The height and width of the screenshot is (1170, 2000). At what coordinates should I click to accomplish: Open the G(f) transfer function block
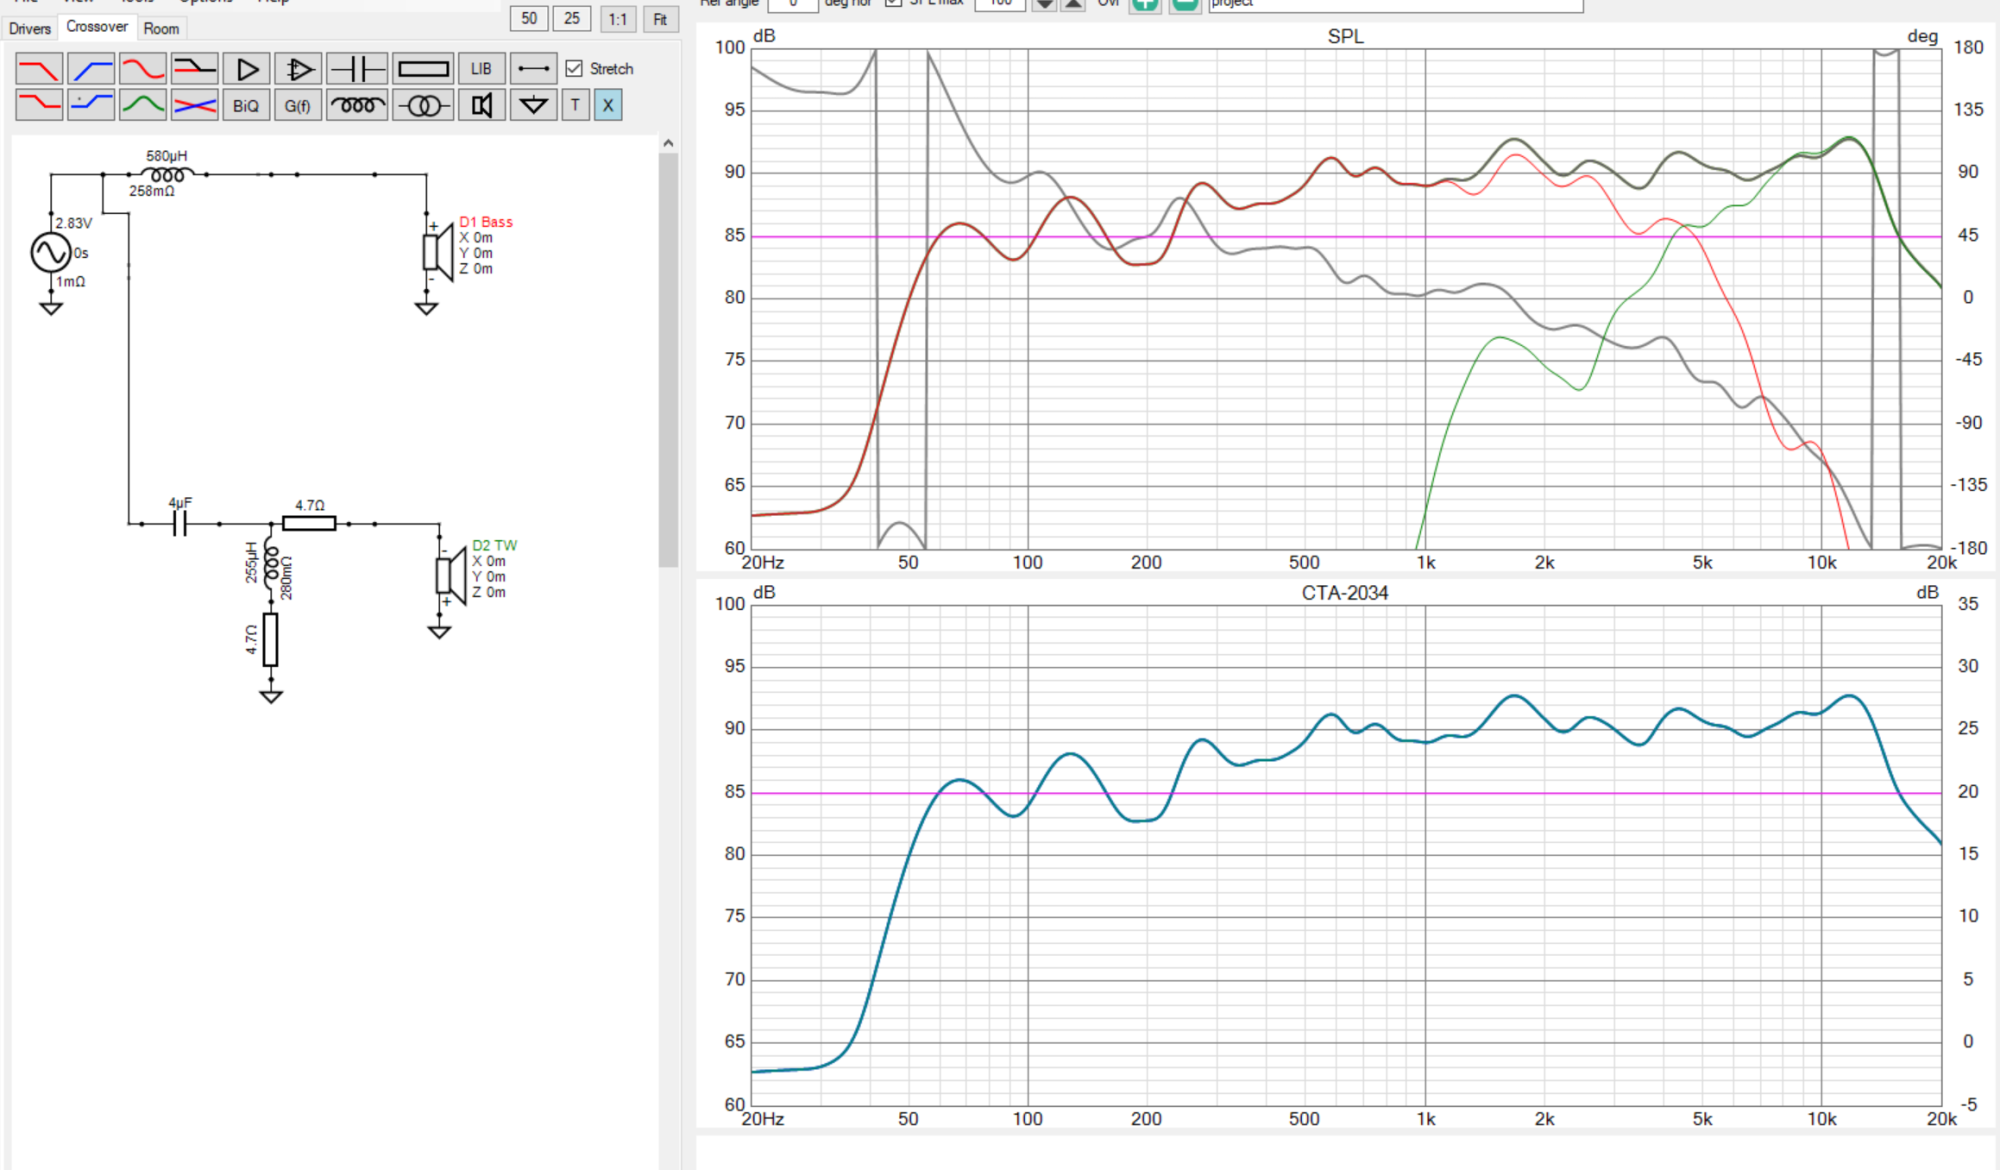(x=297, y=105)
